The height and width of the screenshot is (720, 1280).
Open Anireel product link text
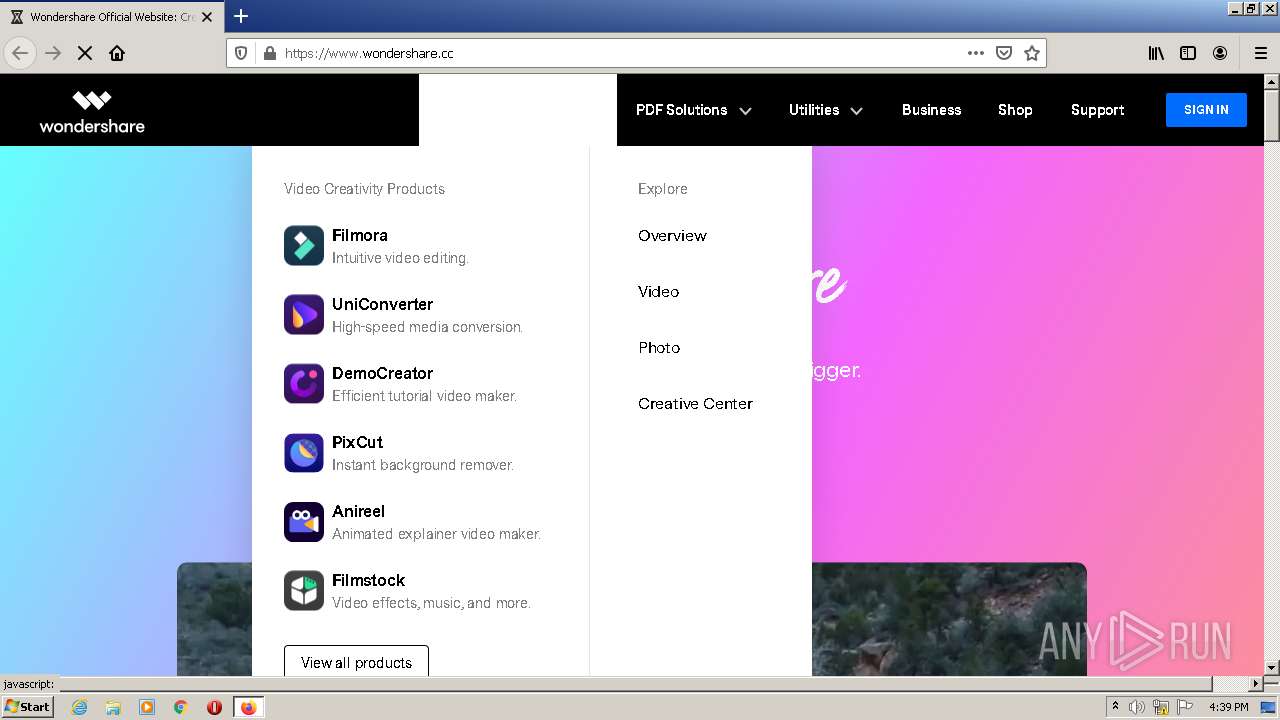coord(358,512)
